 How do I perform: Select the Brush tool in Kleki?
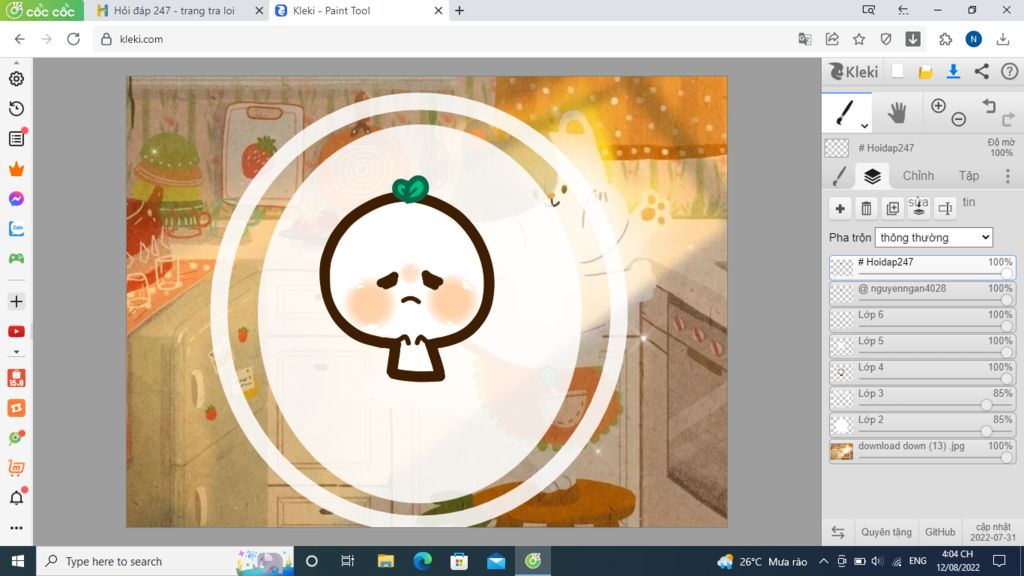pos(845,112)
